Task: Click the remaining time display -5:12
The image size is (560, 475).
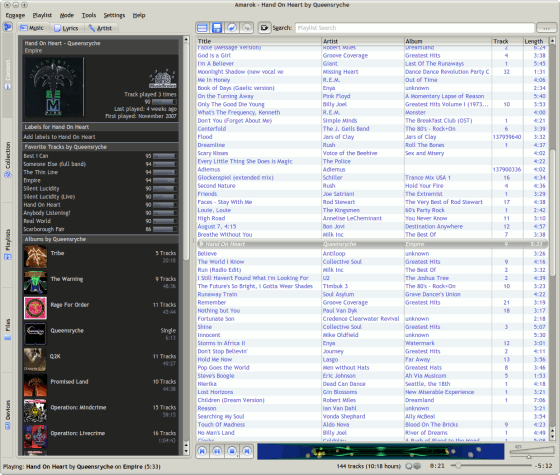Action: (x=543, y=466)
